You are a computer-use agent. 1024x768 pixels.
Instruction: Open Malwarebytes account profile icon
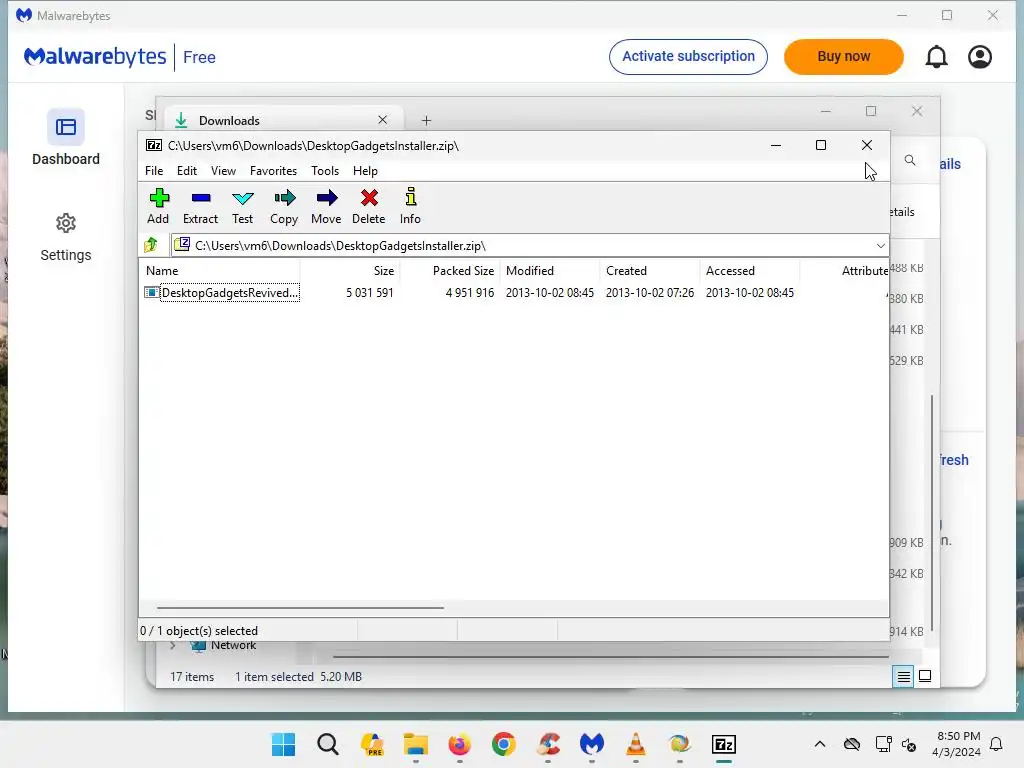click(x=980, y=57)
